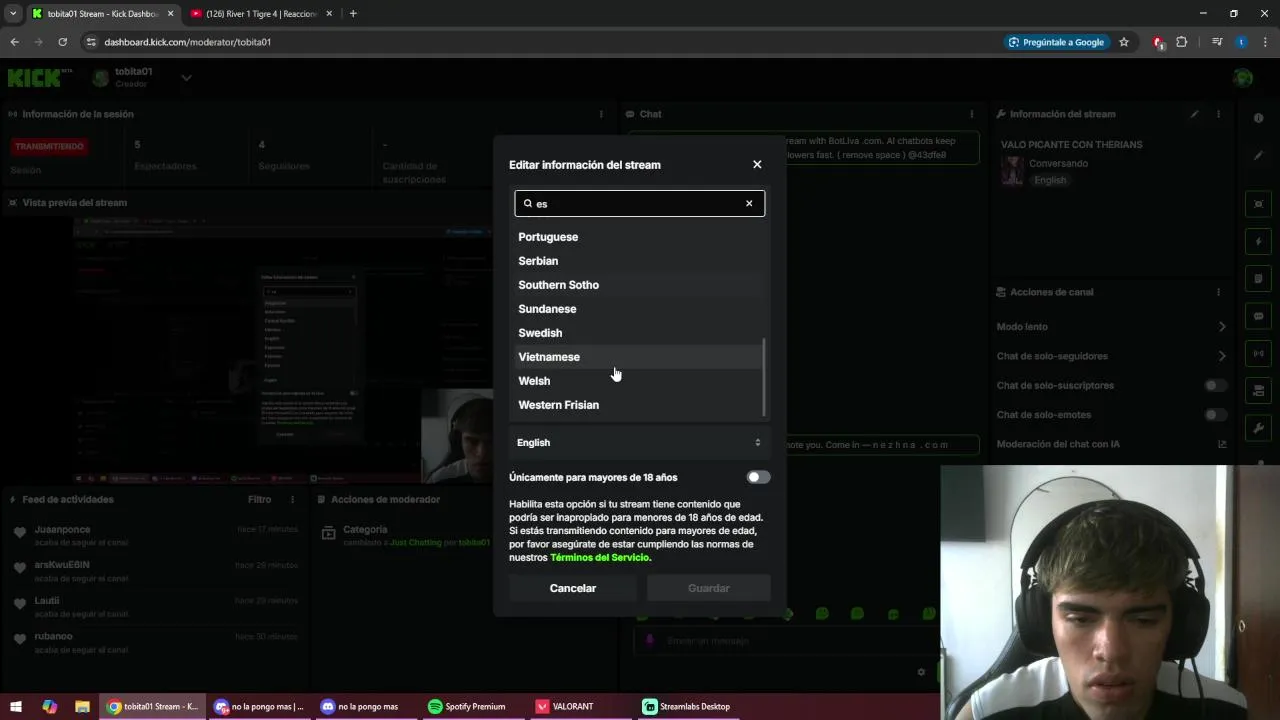
Task: Open Feed de actividades Filtro
Action: point(259,500)
